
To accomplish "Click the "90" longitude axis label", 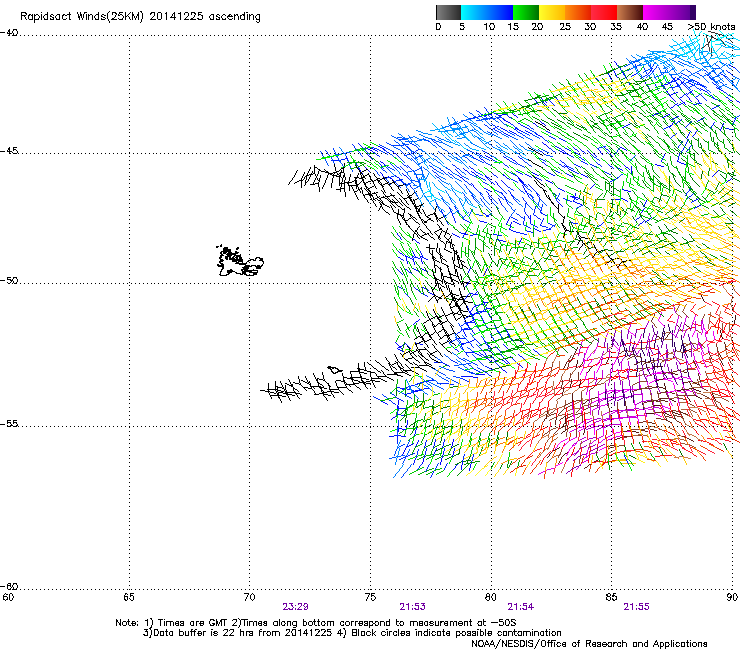I will tap(732, 598).
